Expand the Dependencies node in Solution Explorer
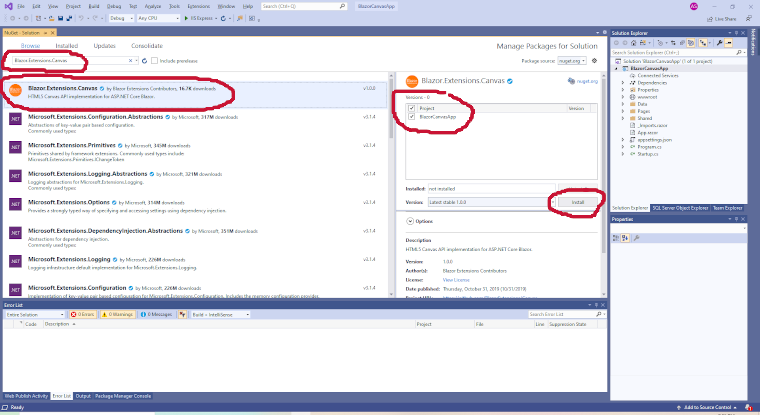Screen dimensions: 760x415 [623, 83]
